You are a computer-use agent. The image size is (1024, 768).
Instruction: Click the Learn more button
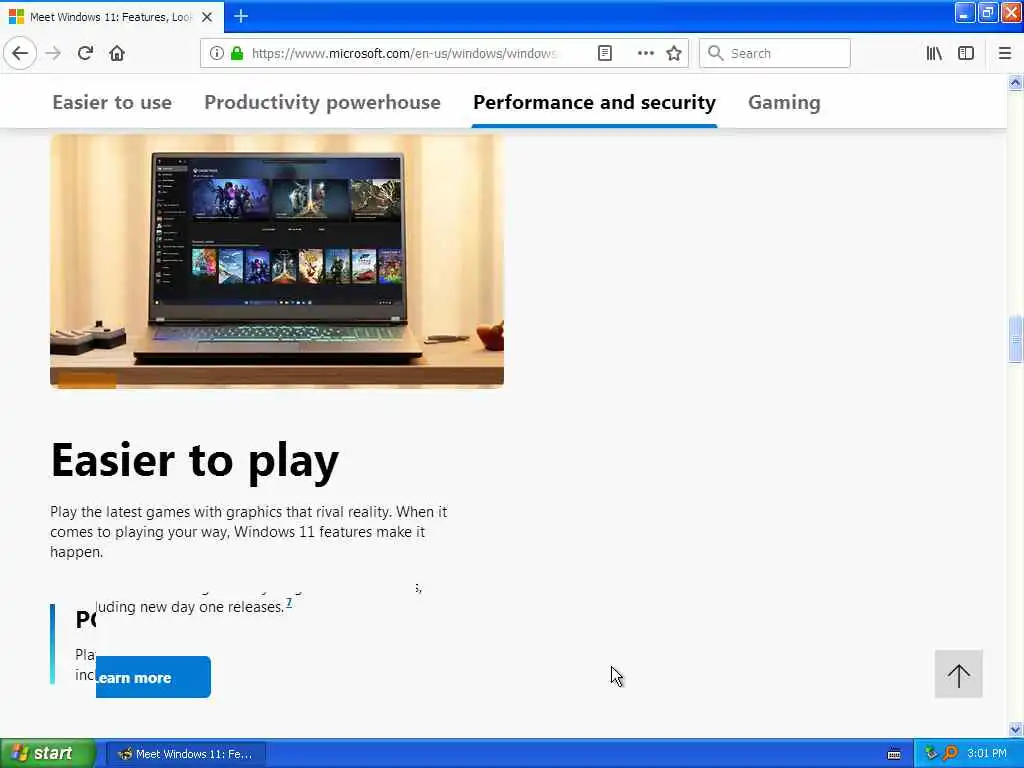click(153, 677)
